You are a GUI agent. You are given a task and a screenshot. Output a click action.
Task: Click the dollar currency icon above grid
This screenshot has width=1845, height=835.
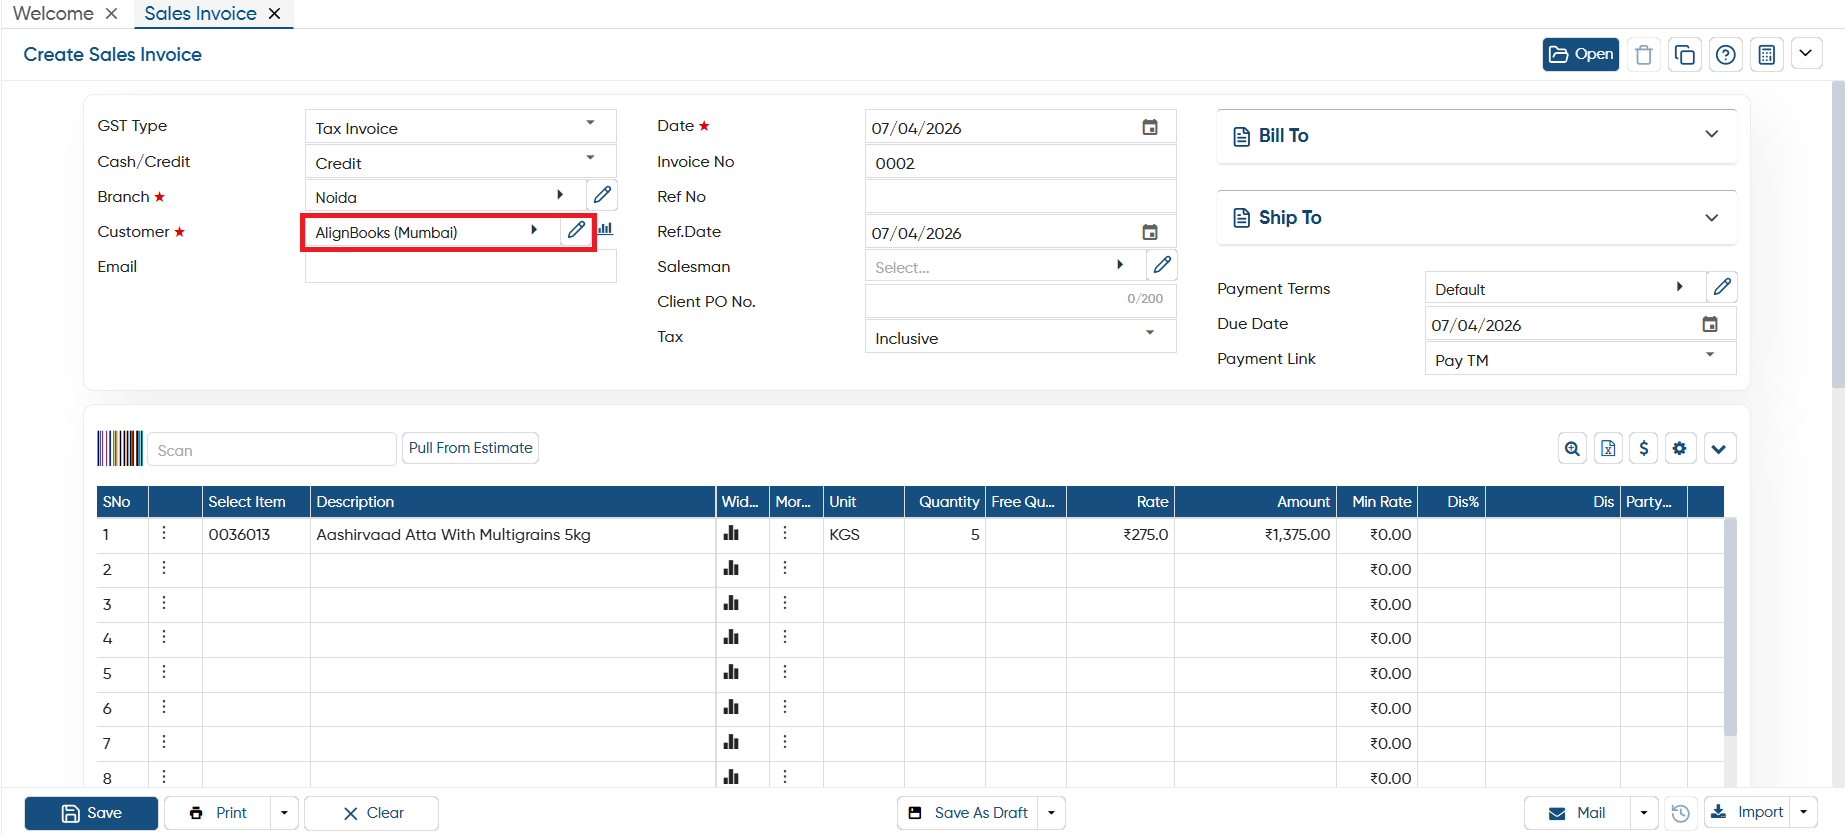click(x=1644, y=448)
